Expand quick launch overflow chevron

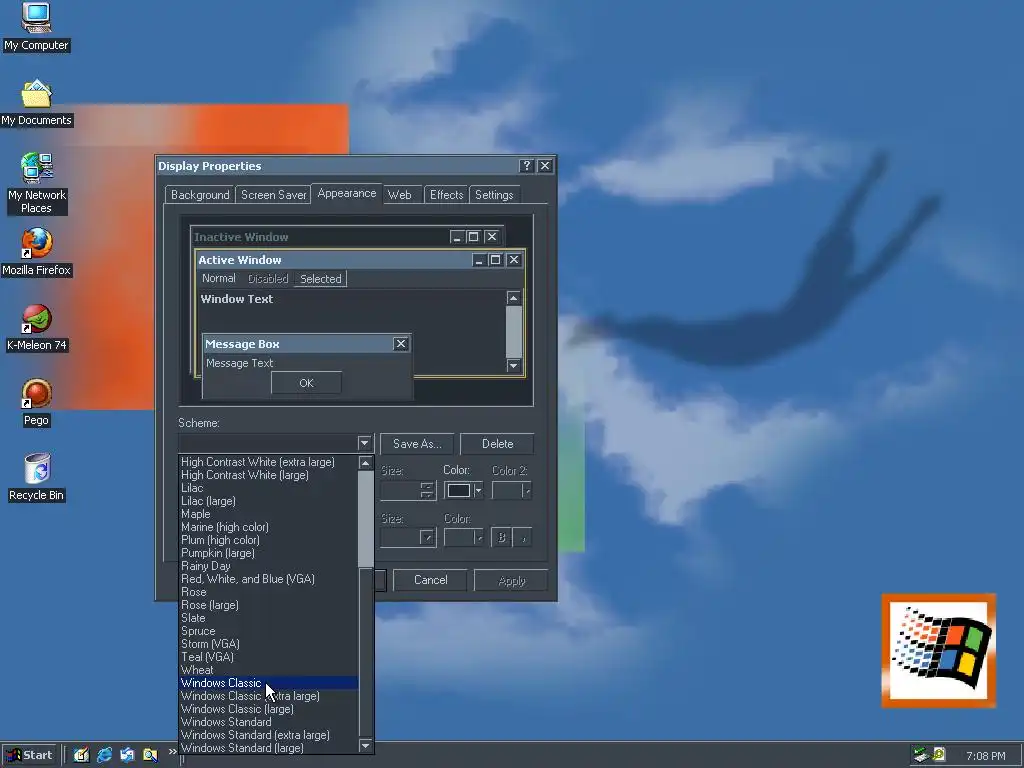172,752
